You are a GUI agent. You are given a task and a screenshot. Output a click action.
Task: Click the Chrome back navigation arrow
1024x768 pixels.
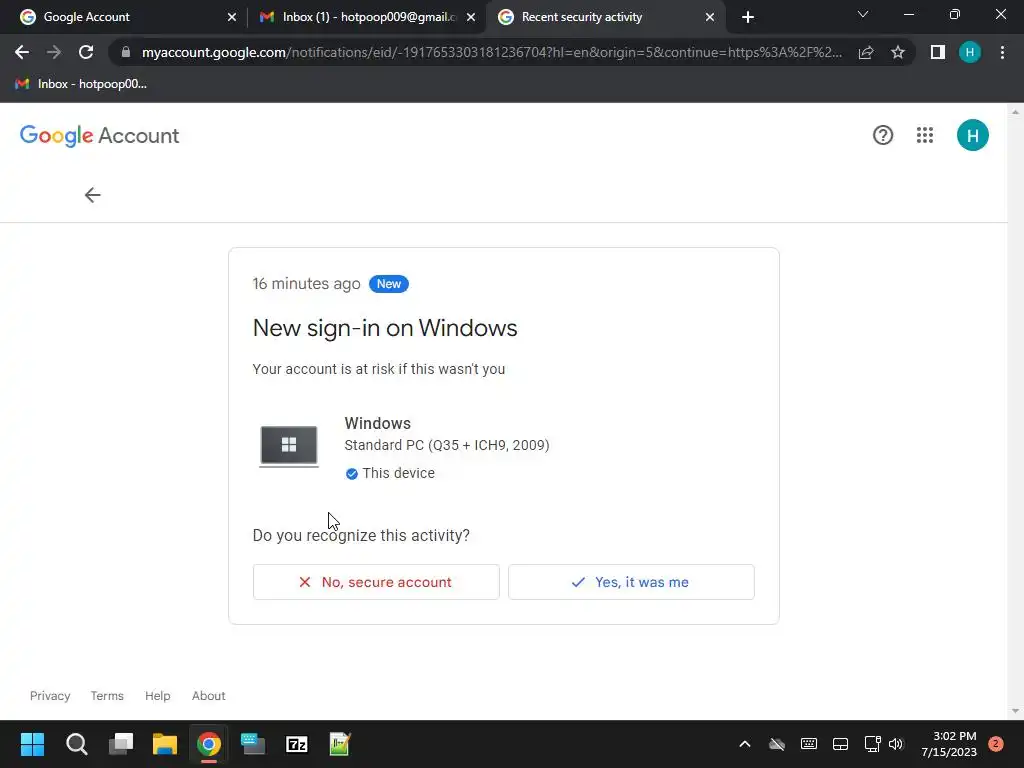click(22, 52)
